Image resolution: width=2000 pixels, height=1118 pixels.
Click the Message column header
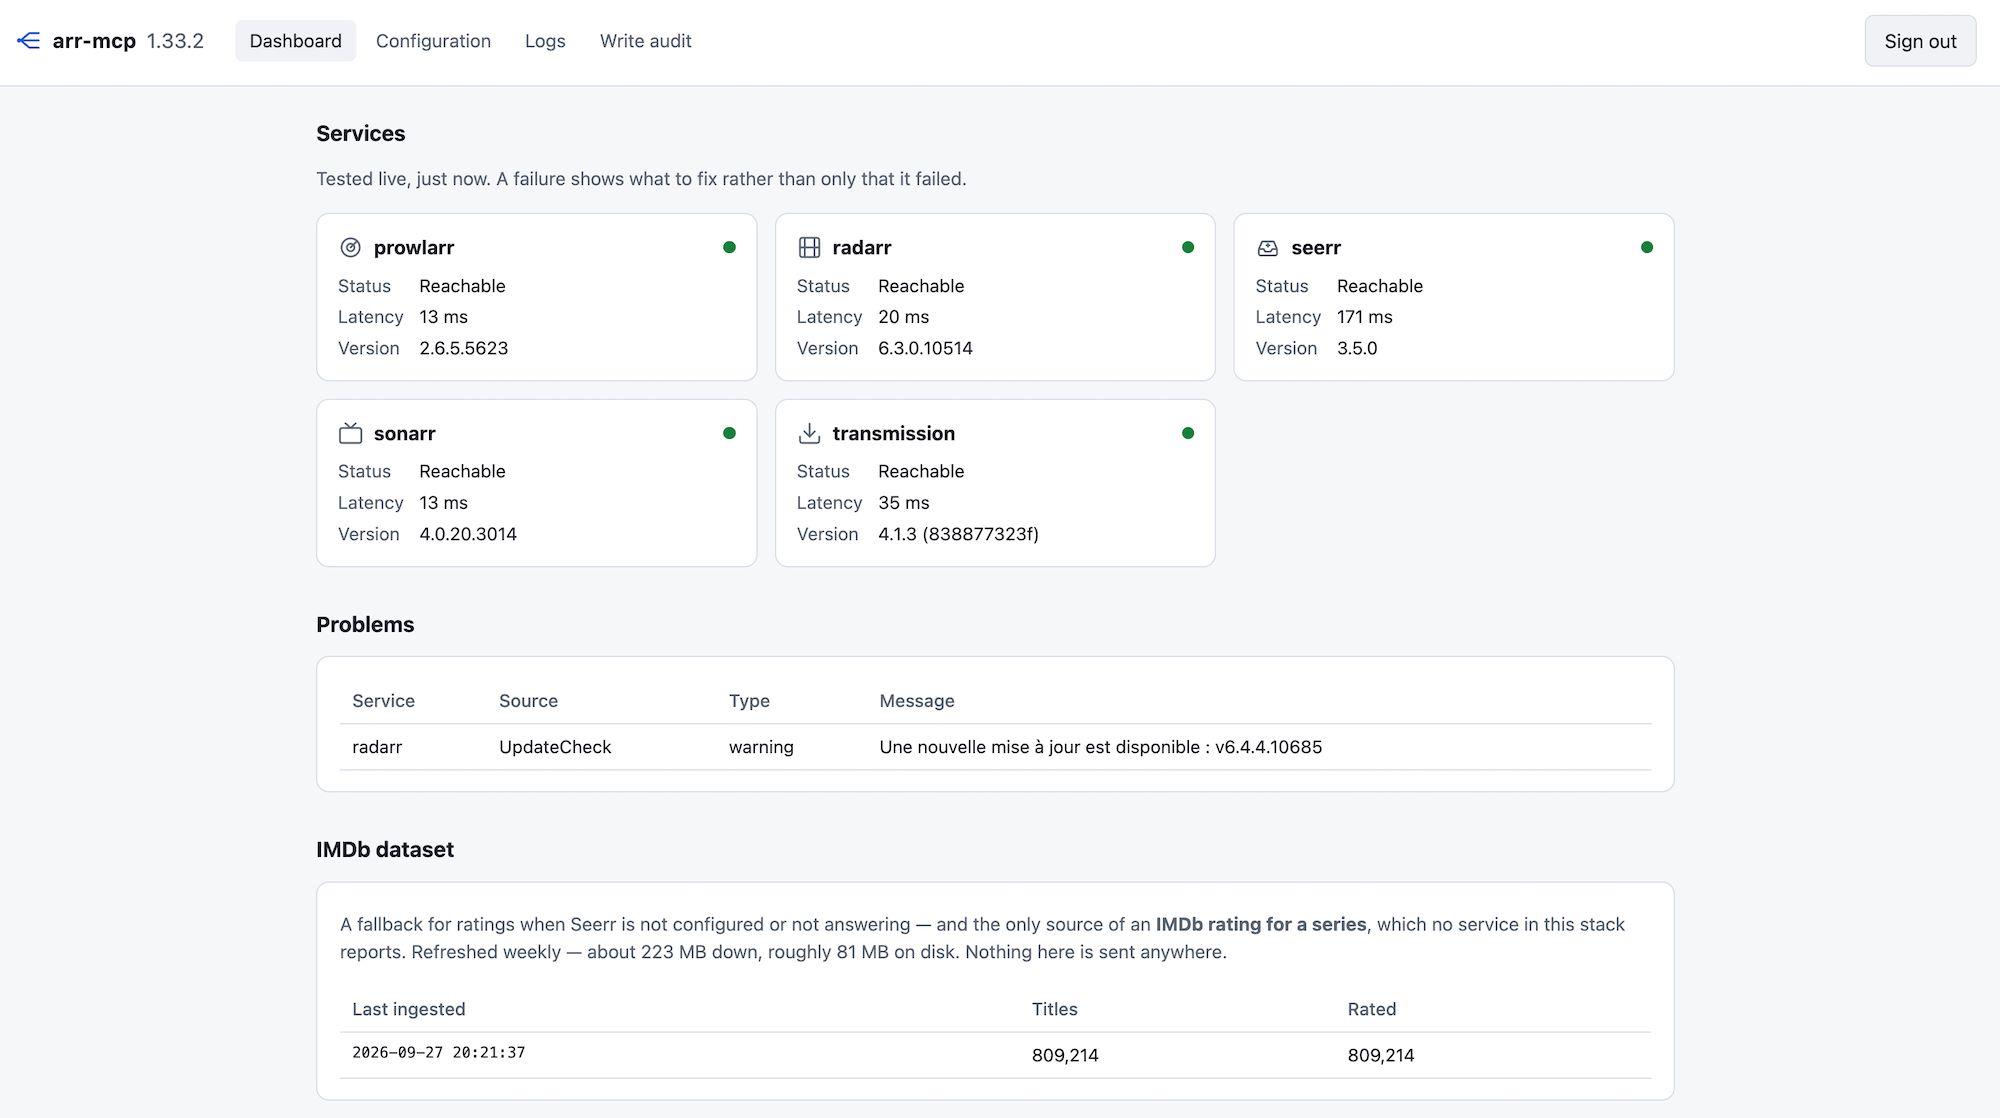pyautogui.click(x=917, y=701)
